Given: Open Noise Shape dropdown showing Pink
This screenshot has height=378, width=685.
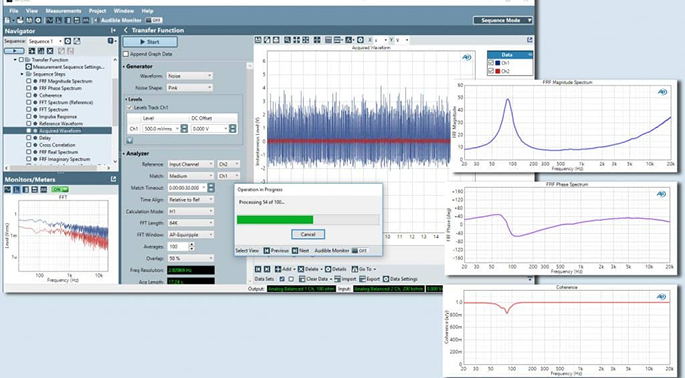Looking at the screenshot, I should point(190,87).
